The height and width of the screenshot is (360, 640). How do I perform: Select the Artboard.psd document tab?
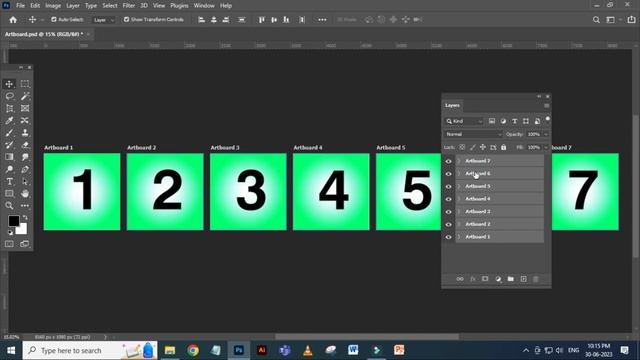[44, 34]
